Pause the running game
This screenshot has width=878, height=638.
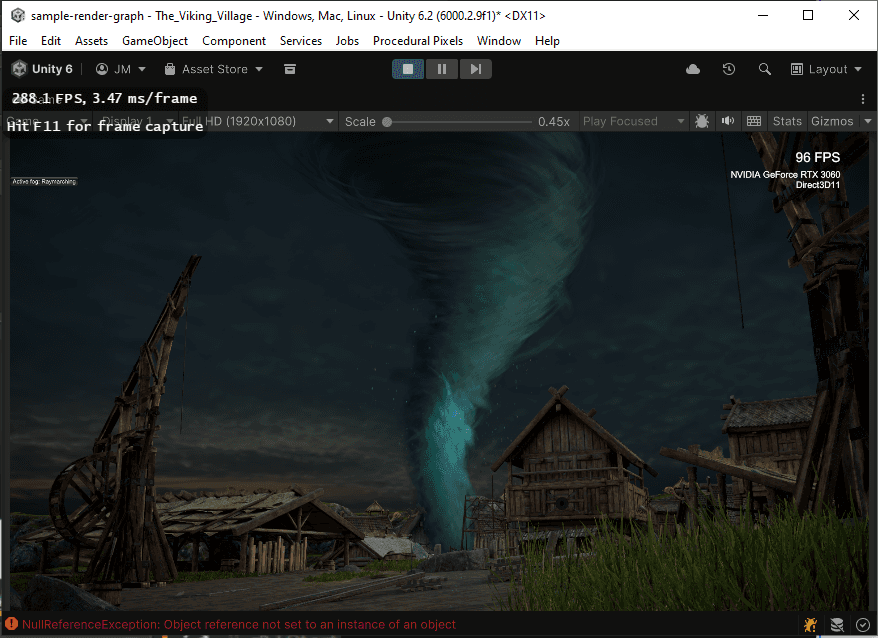point(442,69)
